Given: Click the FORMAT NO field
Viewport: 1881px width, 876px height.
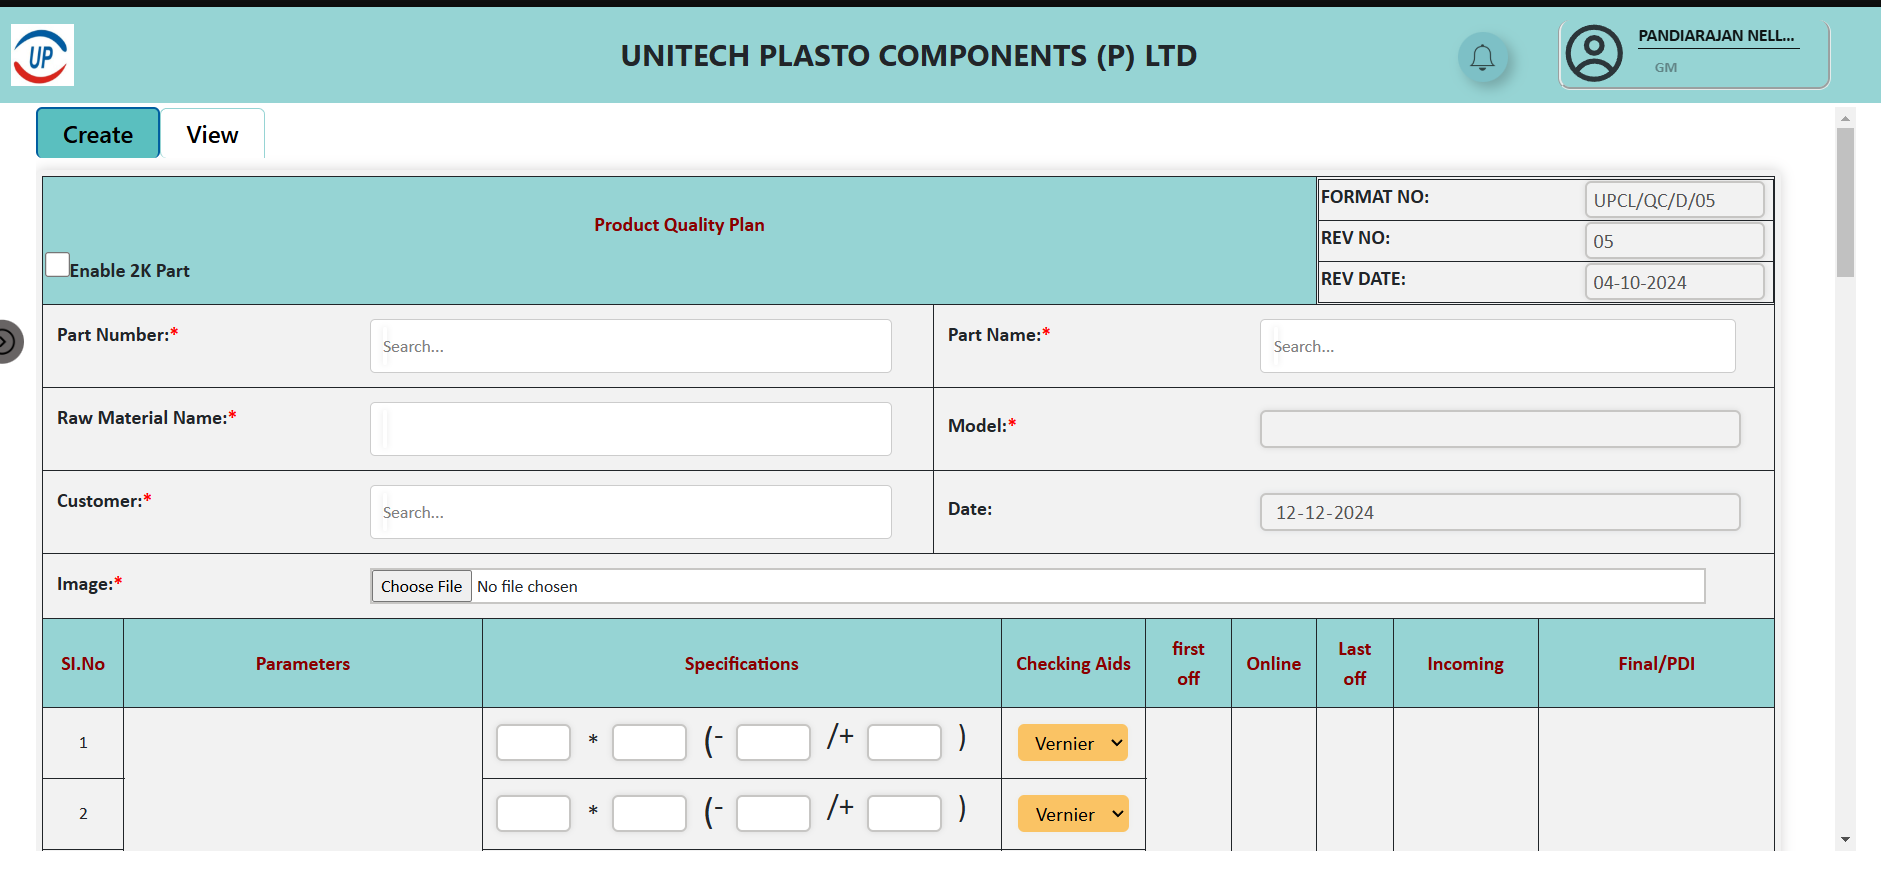Looking at the screenshot, I should [x=1675, y=200].
